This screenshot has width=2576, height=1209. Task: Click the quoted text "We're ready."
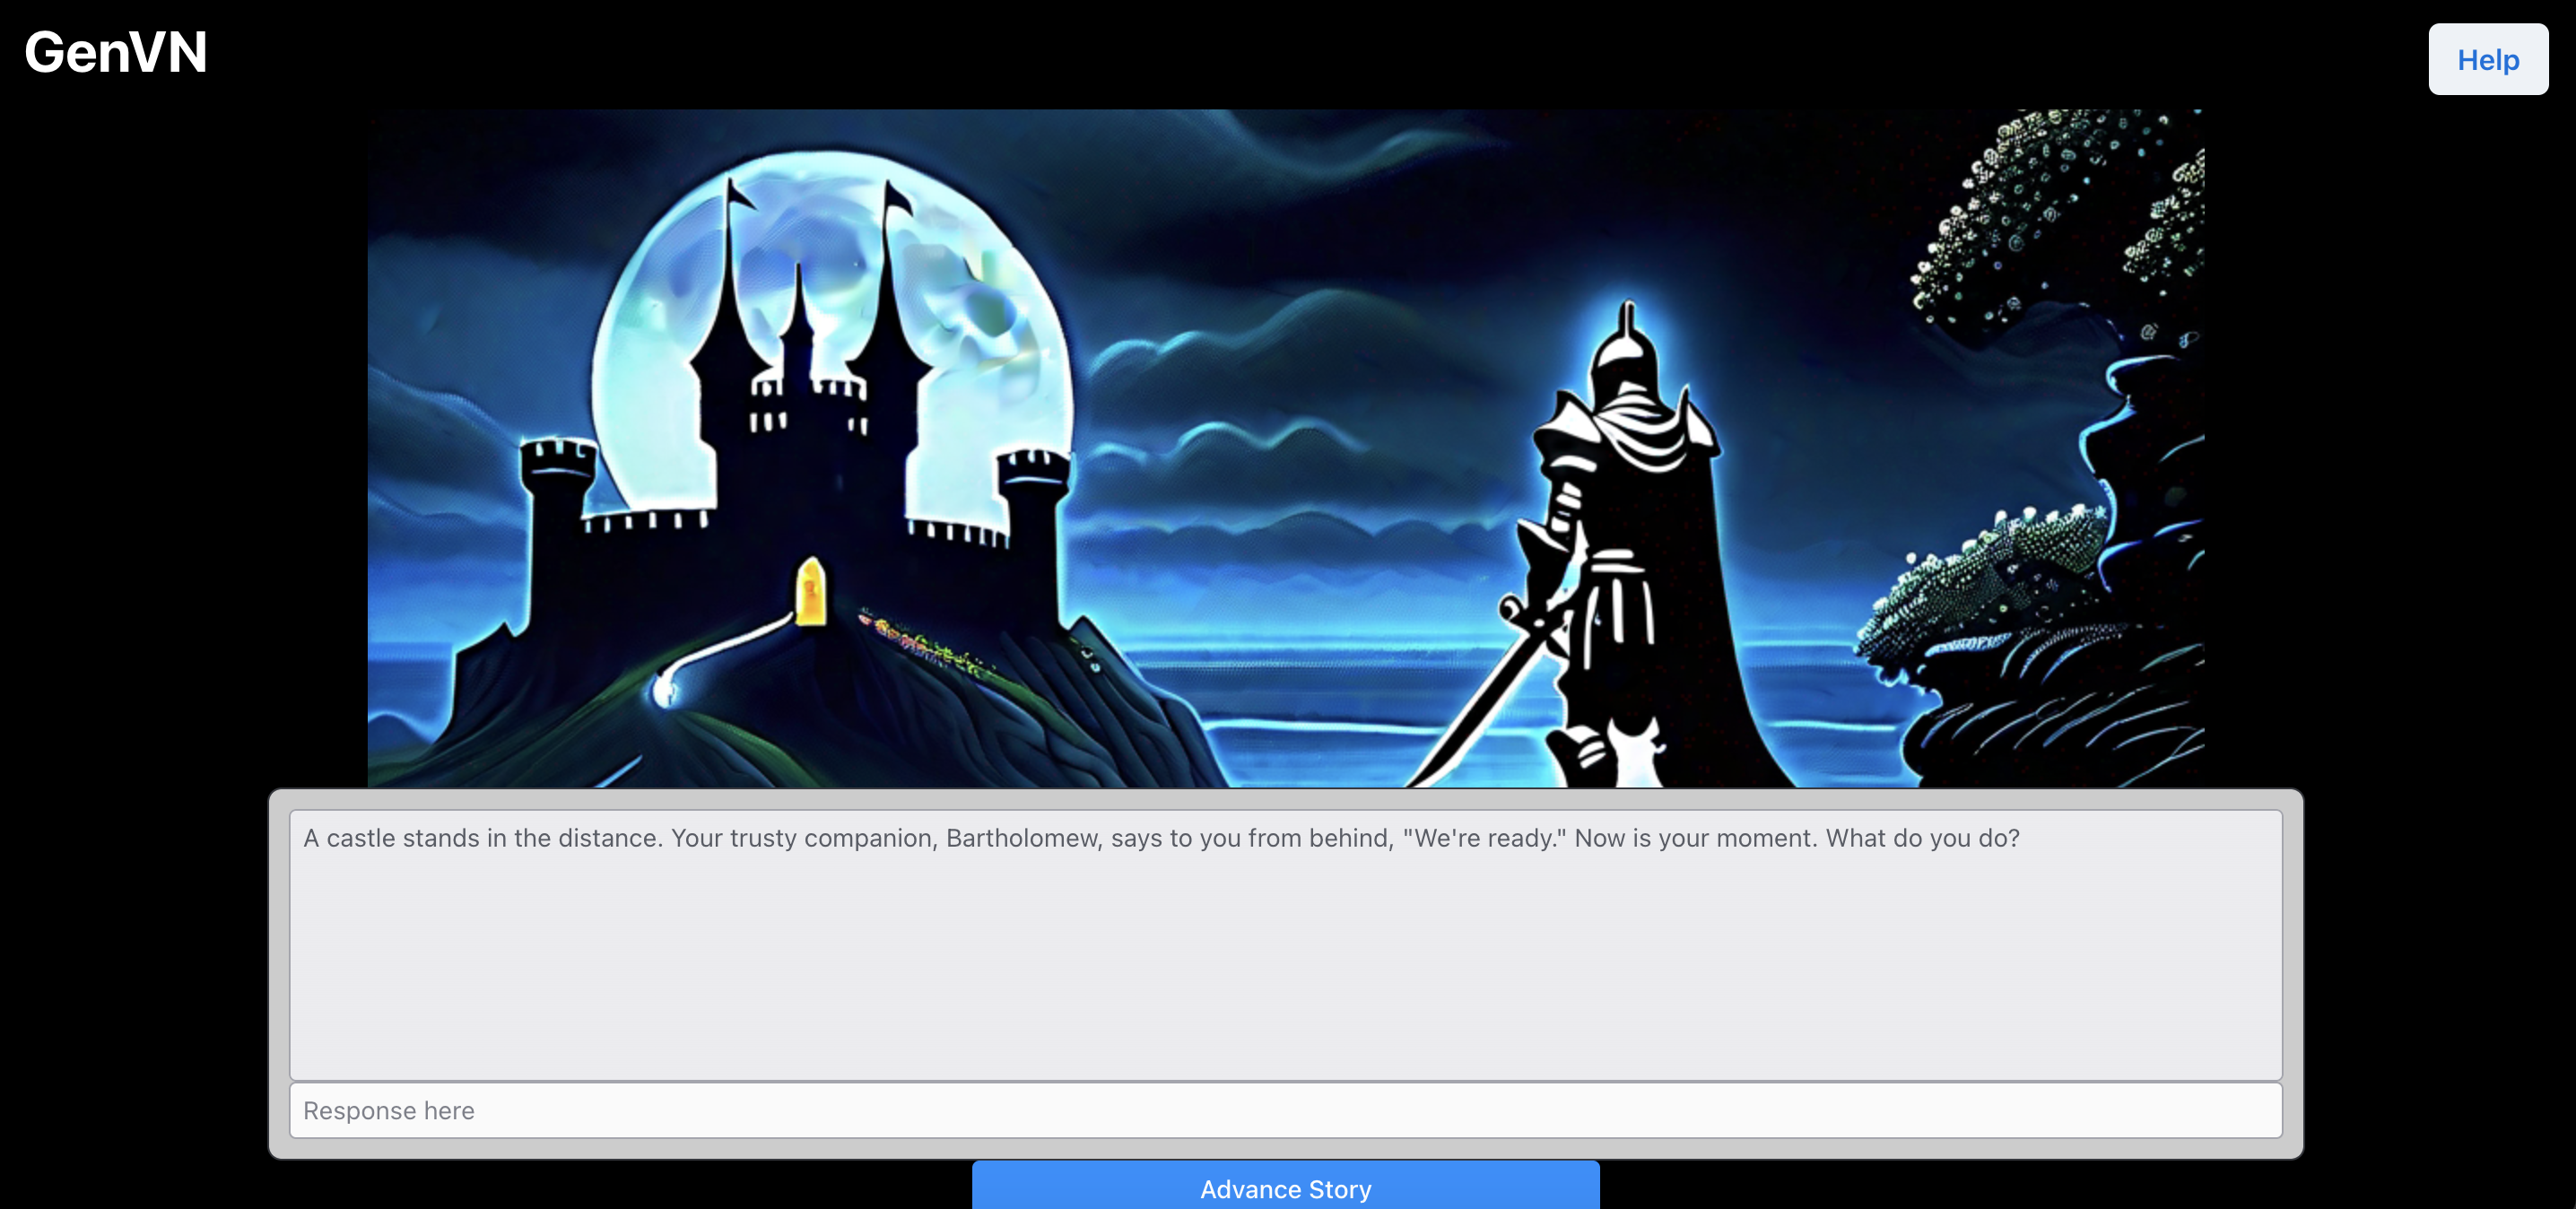click(x=1484, y=838)
